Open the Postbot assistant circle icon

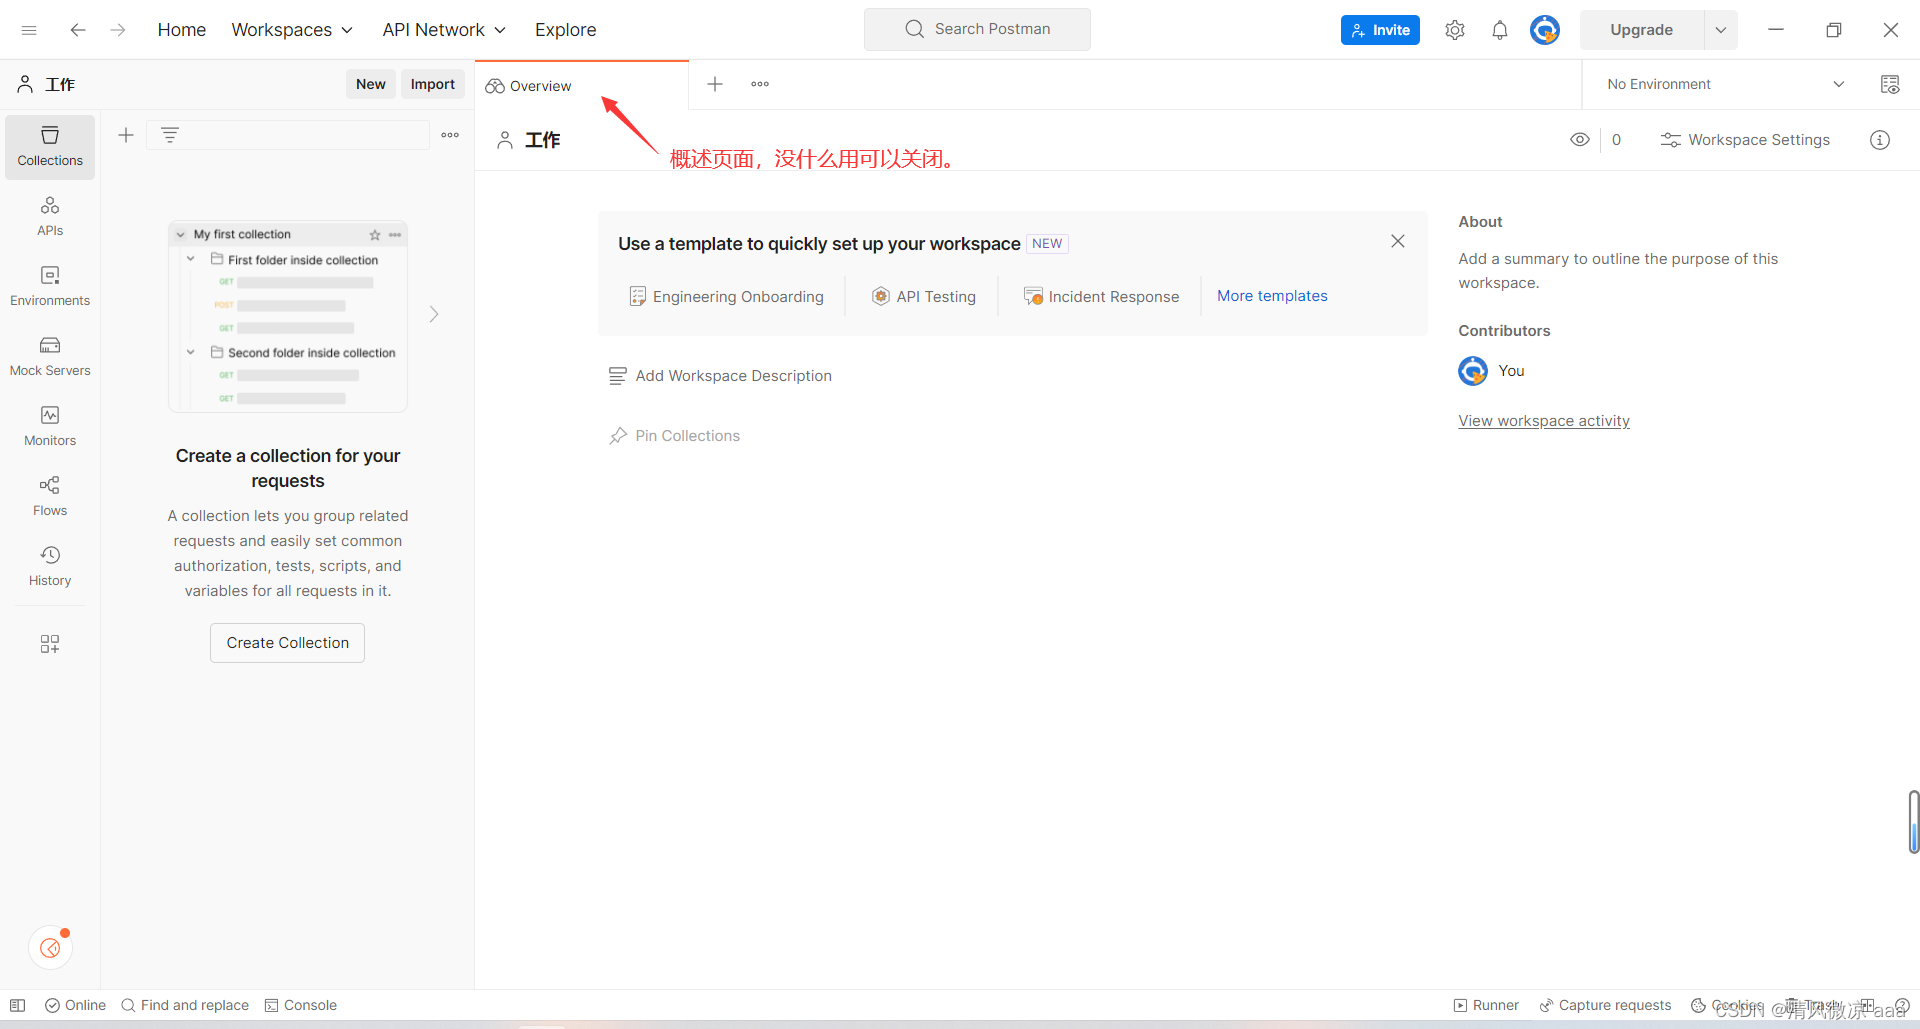click(50, 948)
